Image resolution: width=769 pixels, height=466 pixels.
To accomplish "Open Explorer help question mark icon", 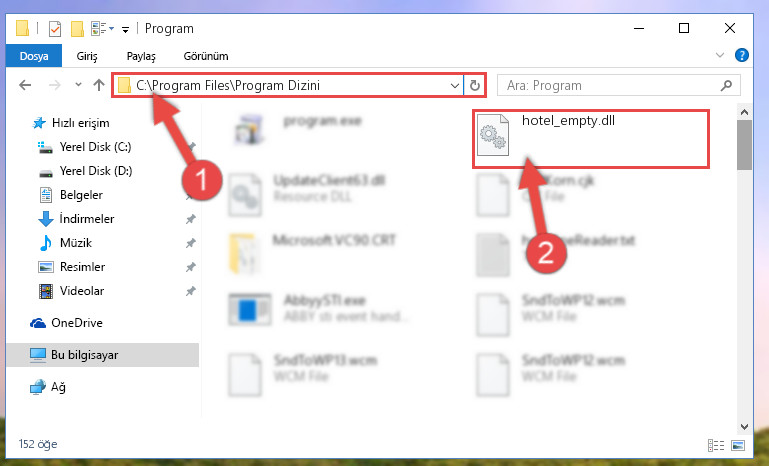I will pos(742,55).
